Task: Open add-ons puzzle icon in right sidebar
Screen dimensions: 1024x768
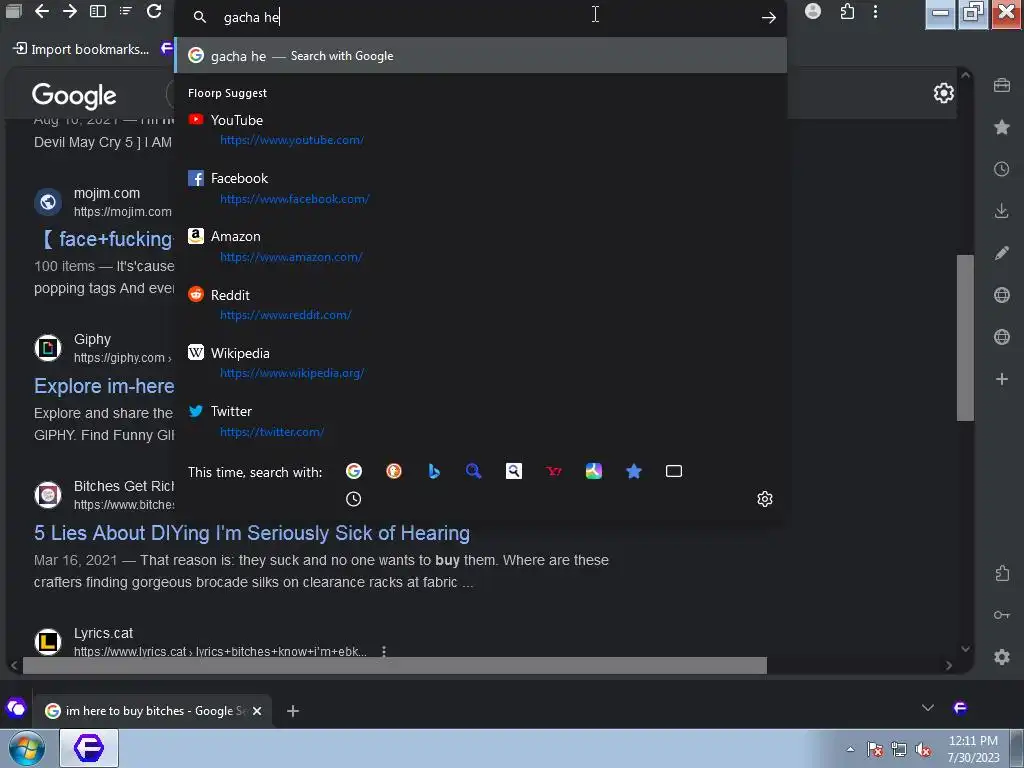Action: [x=1002, y=573]
